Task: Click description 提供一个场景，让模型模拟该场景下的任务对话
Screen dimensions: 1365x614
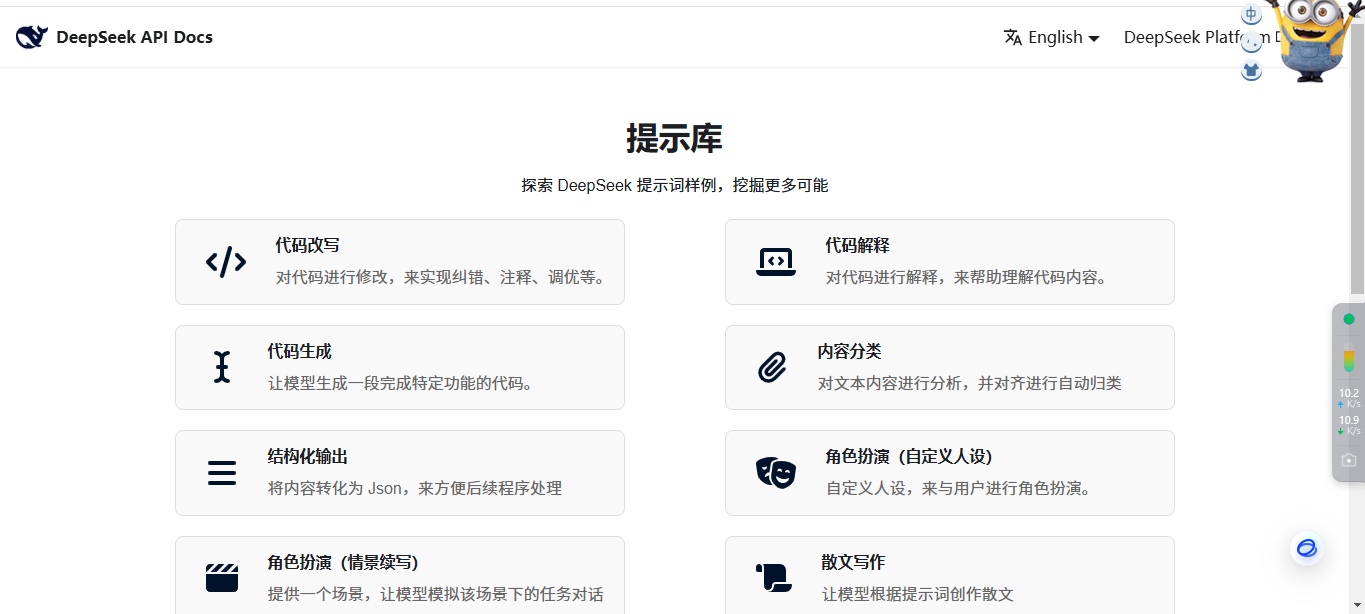Action: pos(435,594)
